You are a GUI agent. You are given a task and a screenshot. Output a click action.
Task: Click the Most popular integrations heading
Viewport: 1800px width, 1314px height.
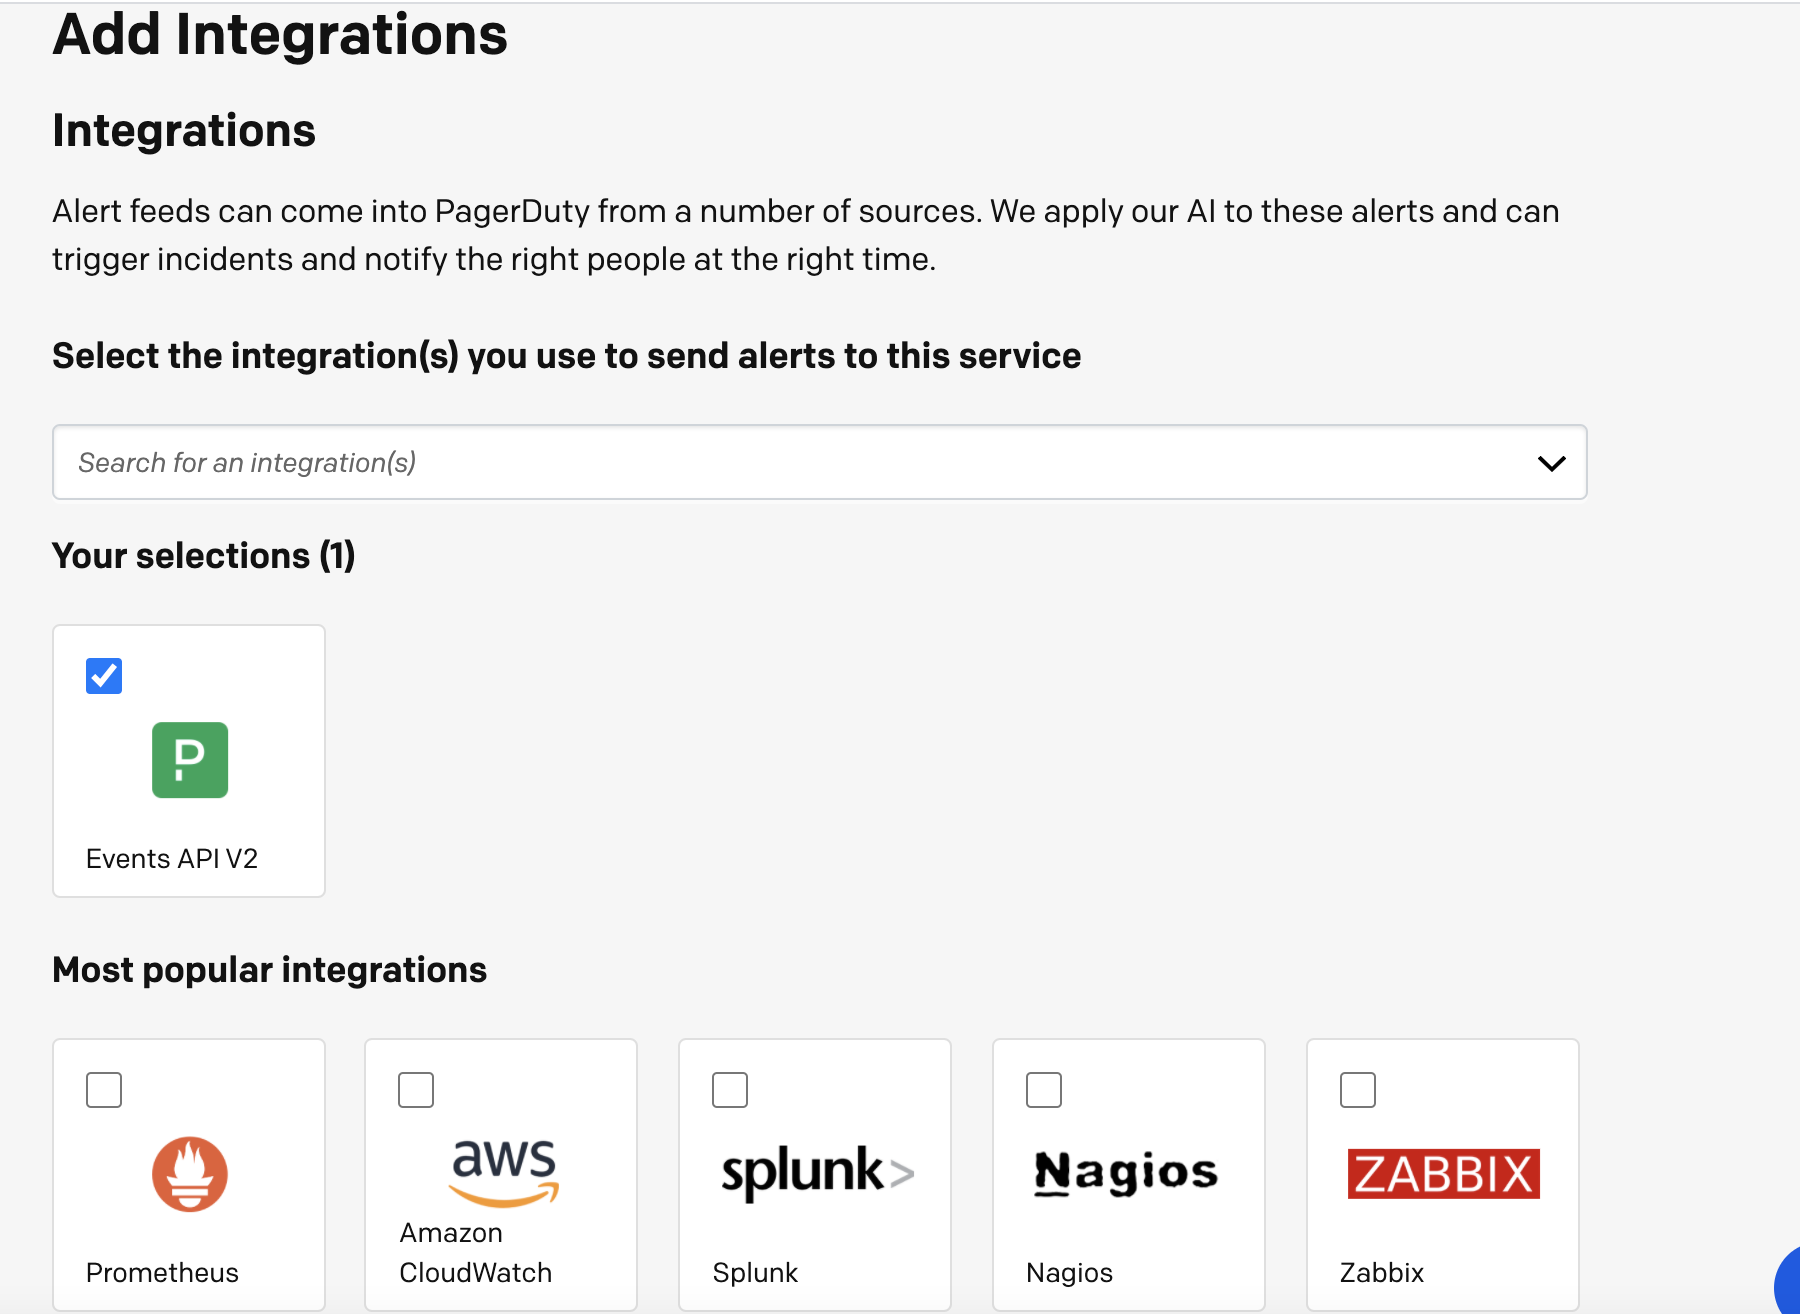pyautogui.click(x=270, y=970)
